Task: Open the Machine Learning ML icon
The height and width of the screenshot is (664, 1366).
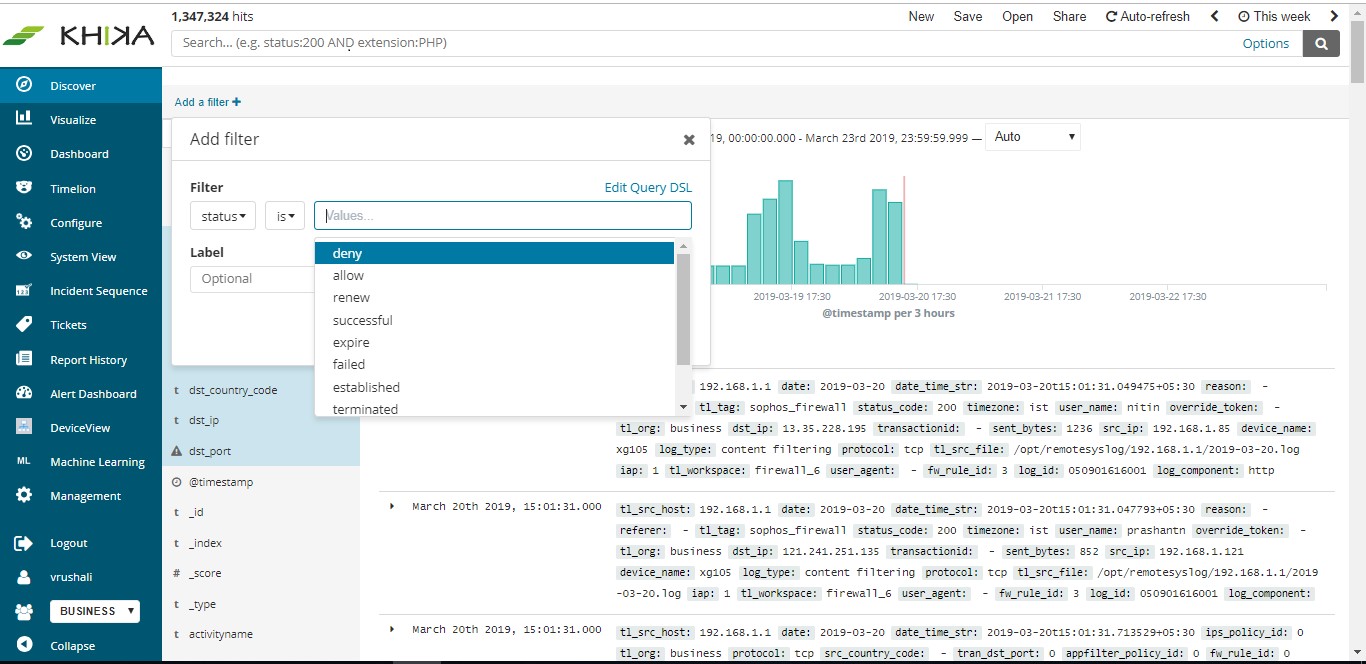Action: click(x=24, y=461)
